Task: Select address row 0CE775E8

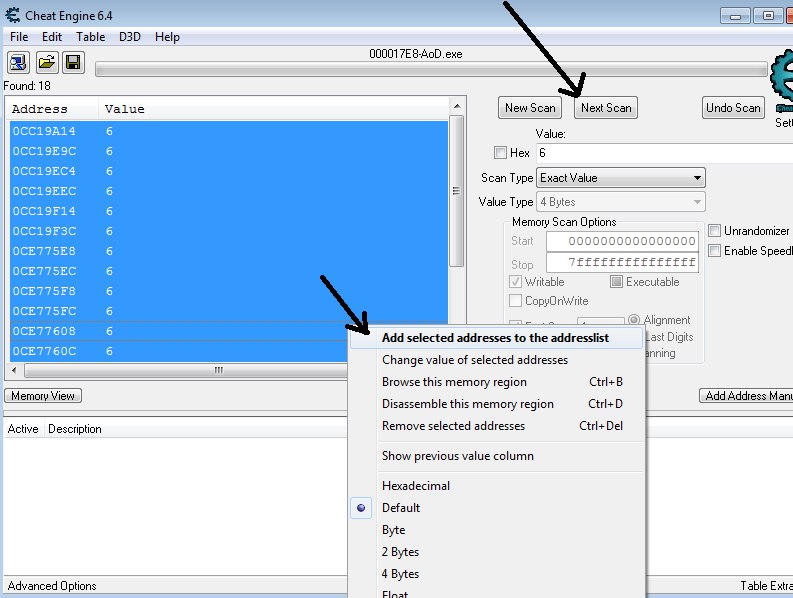Action: pos(229,251)
